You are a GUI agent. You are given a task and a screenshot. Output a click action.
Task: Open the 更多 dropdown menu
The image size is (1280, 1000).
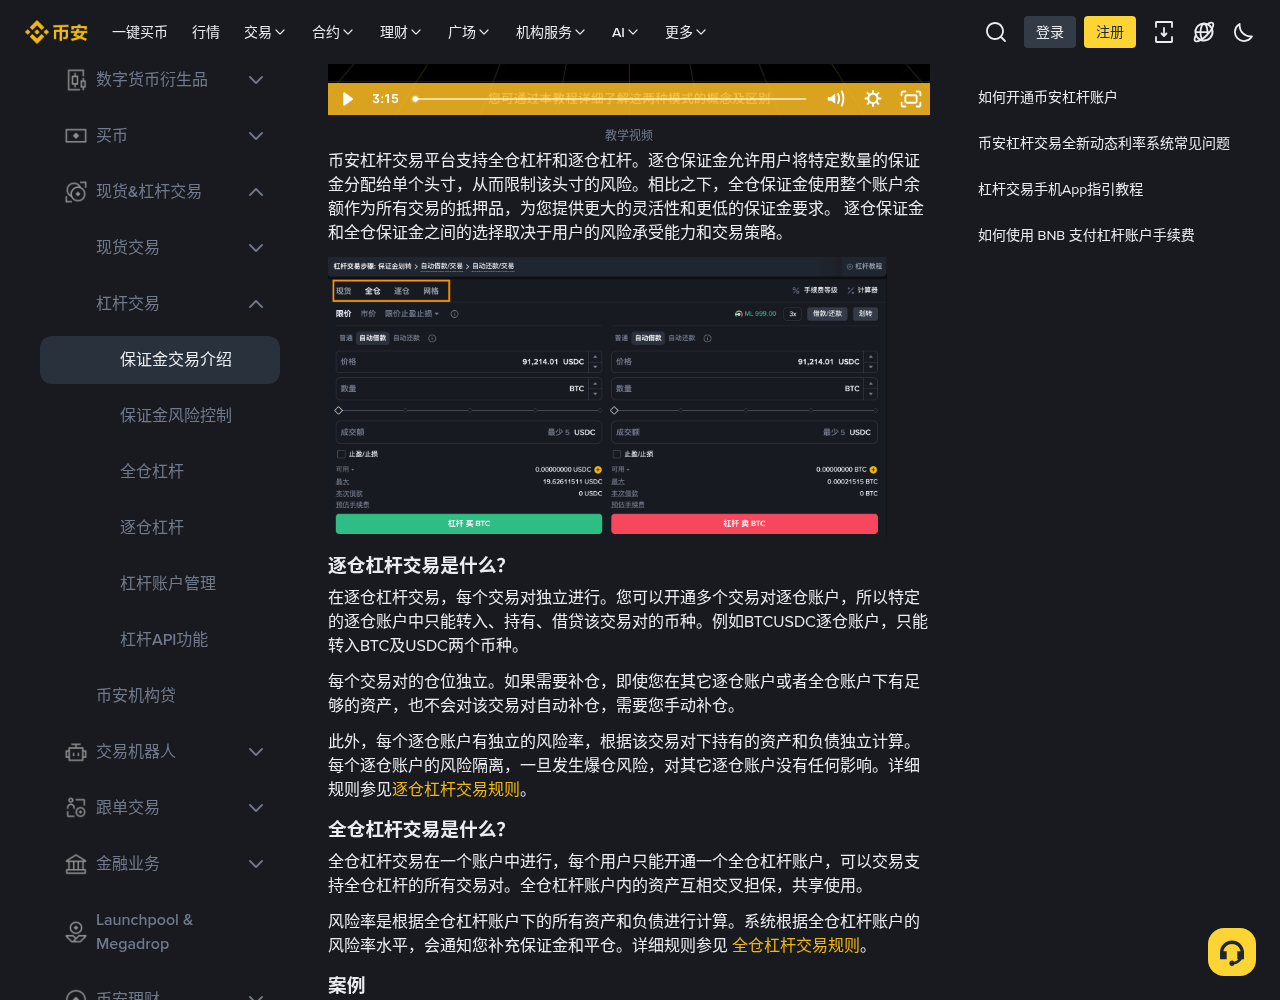686,32
